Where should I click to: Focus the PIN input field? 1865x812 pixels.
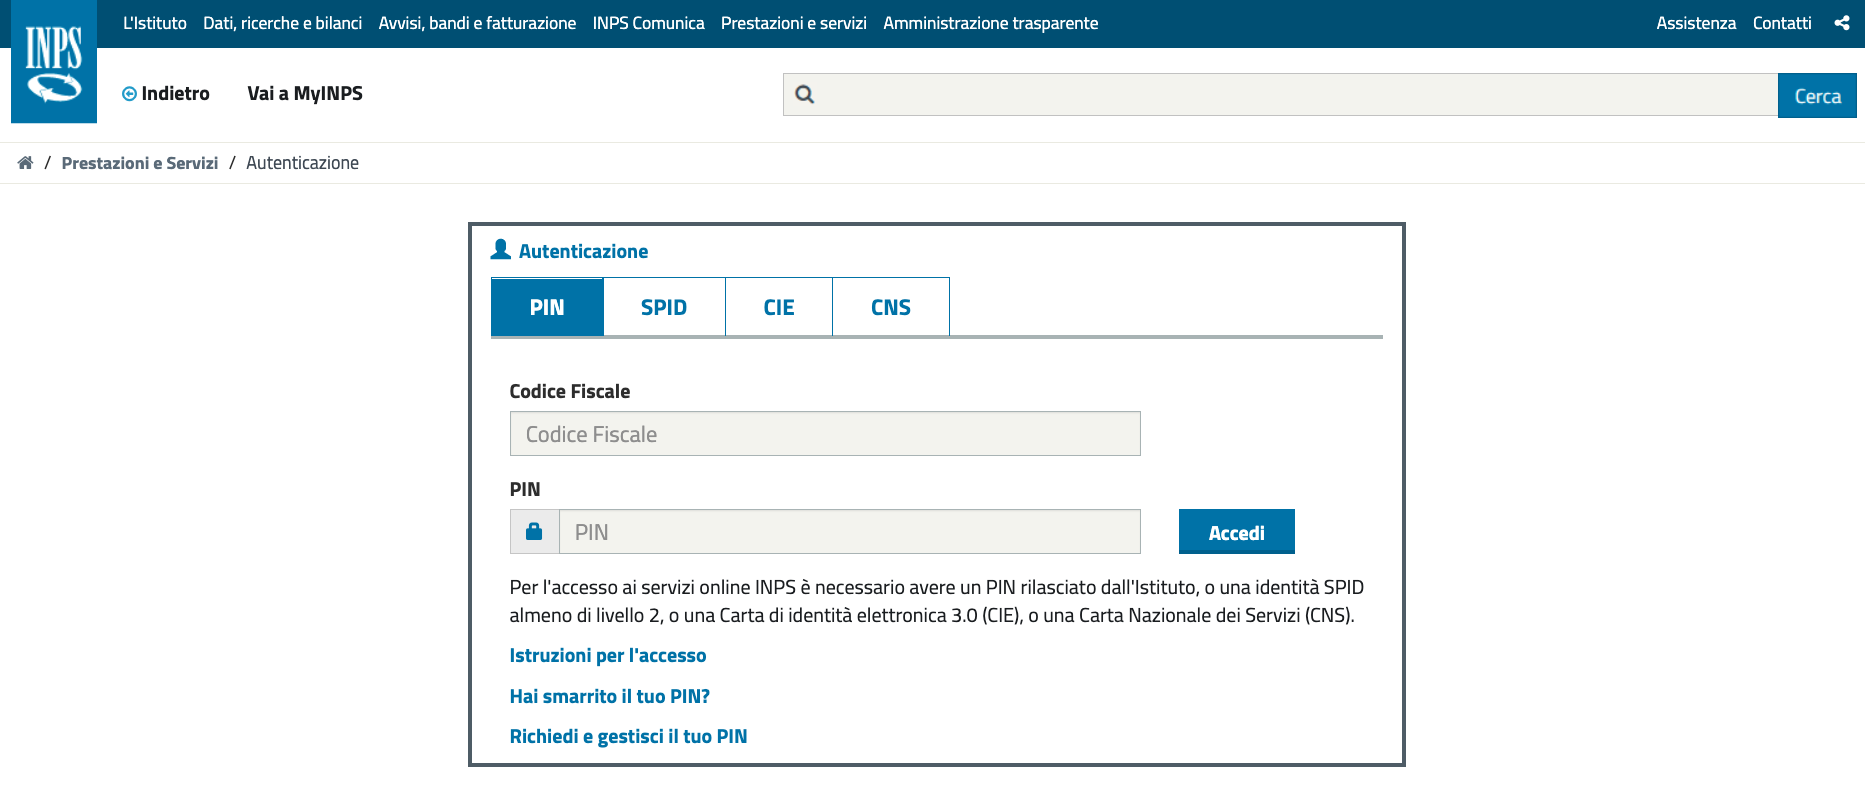pos(849,532)
